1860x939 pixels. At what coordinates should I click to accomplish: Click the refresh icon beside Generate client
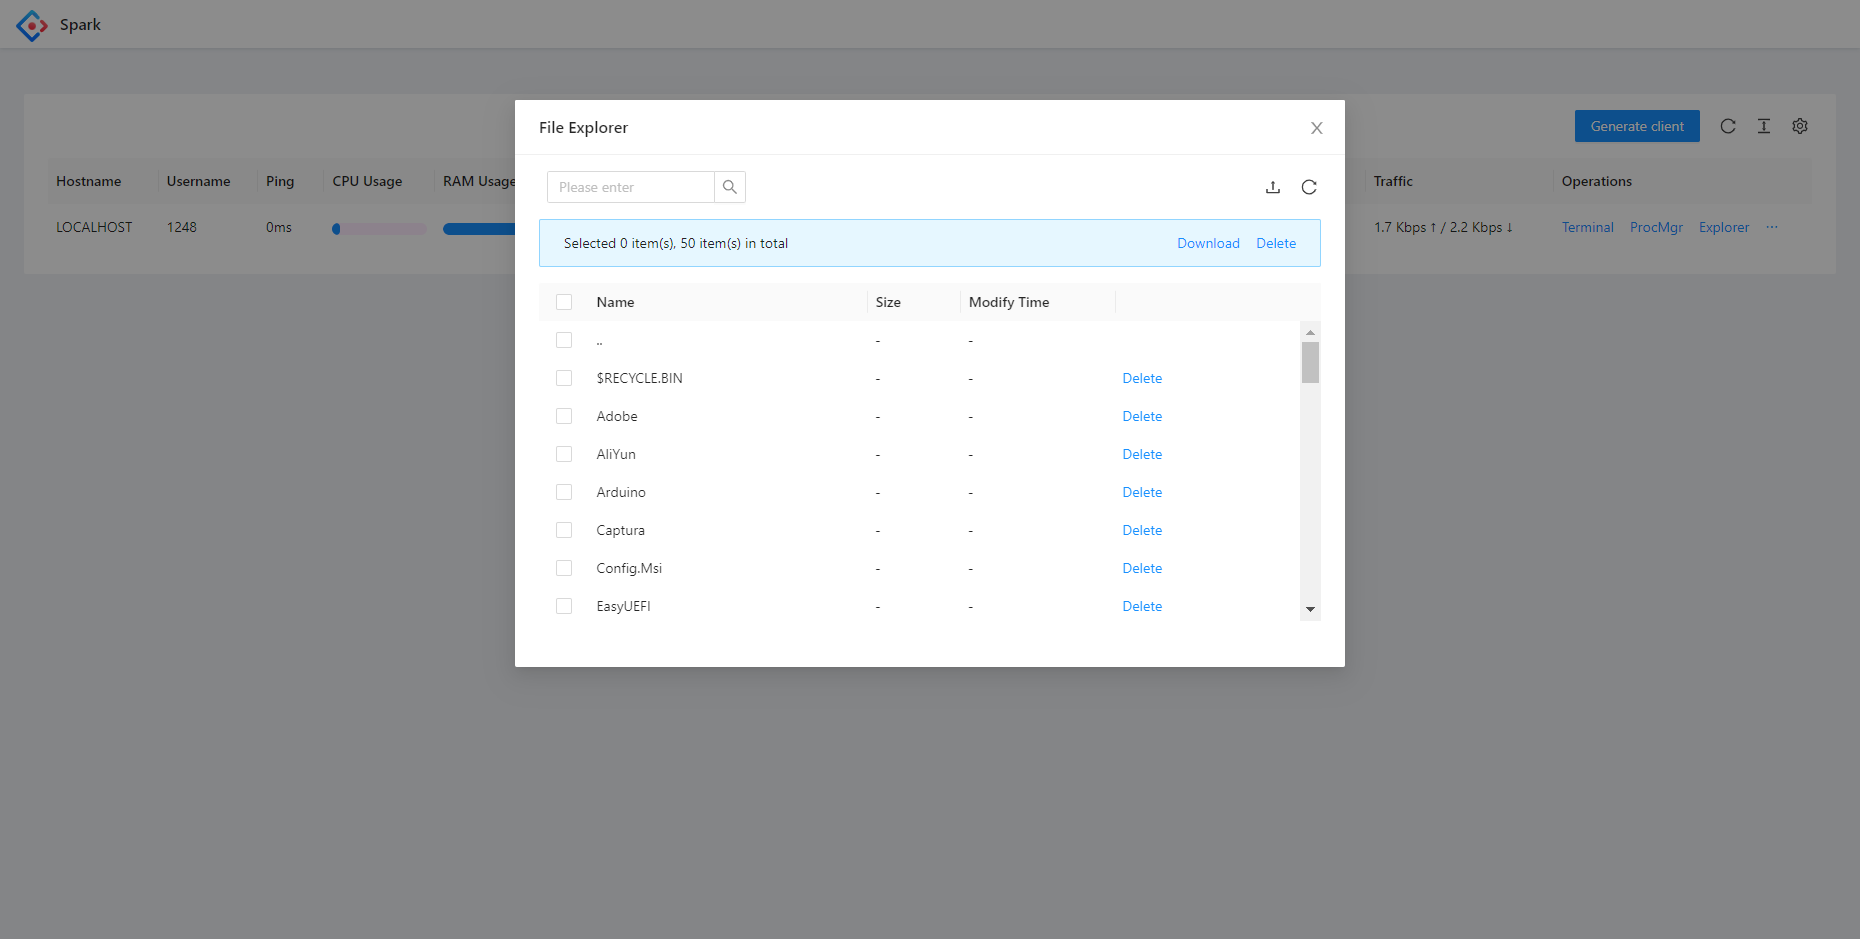[1728, 126]
